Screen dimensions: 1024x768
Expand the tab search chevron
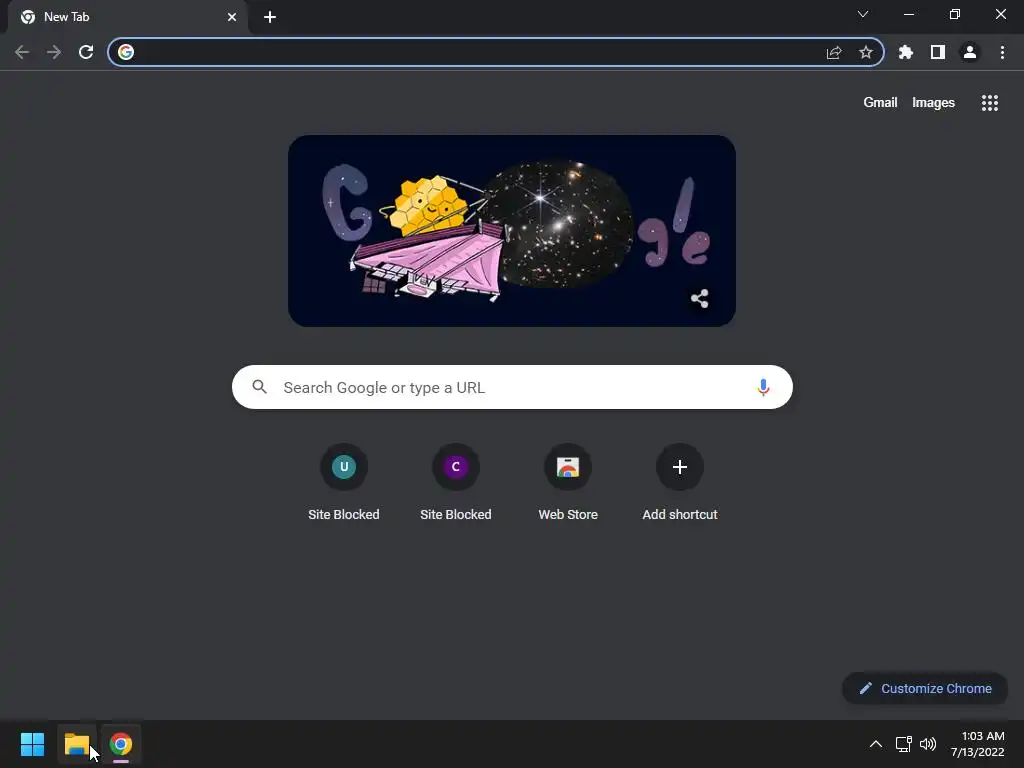[x=863, y=14]
